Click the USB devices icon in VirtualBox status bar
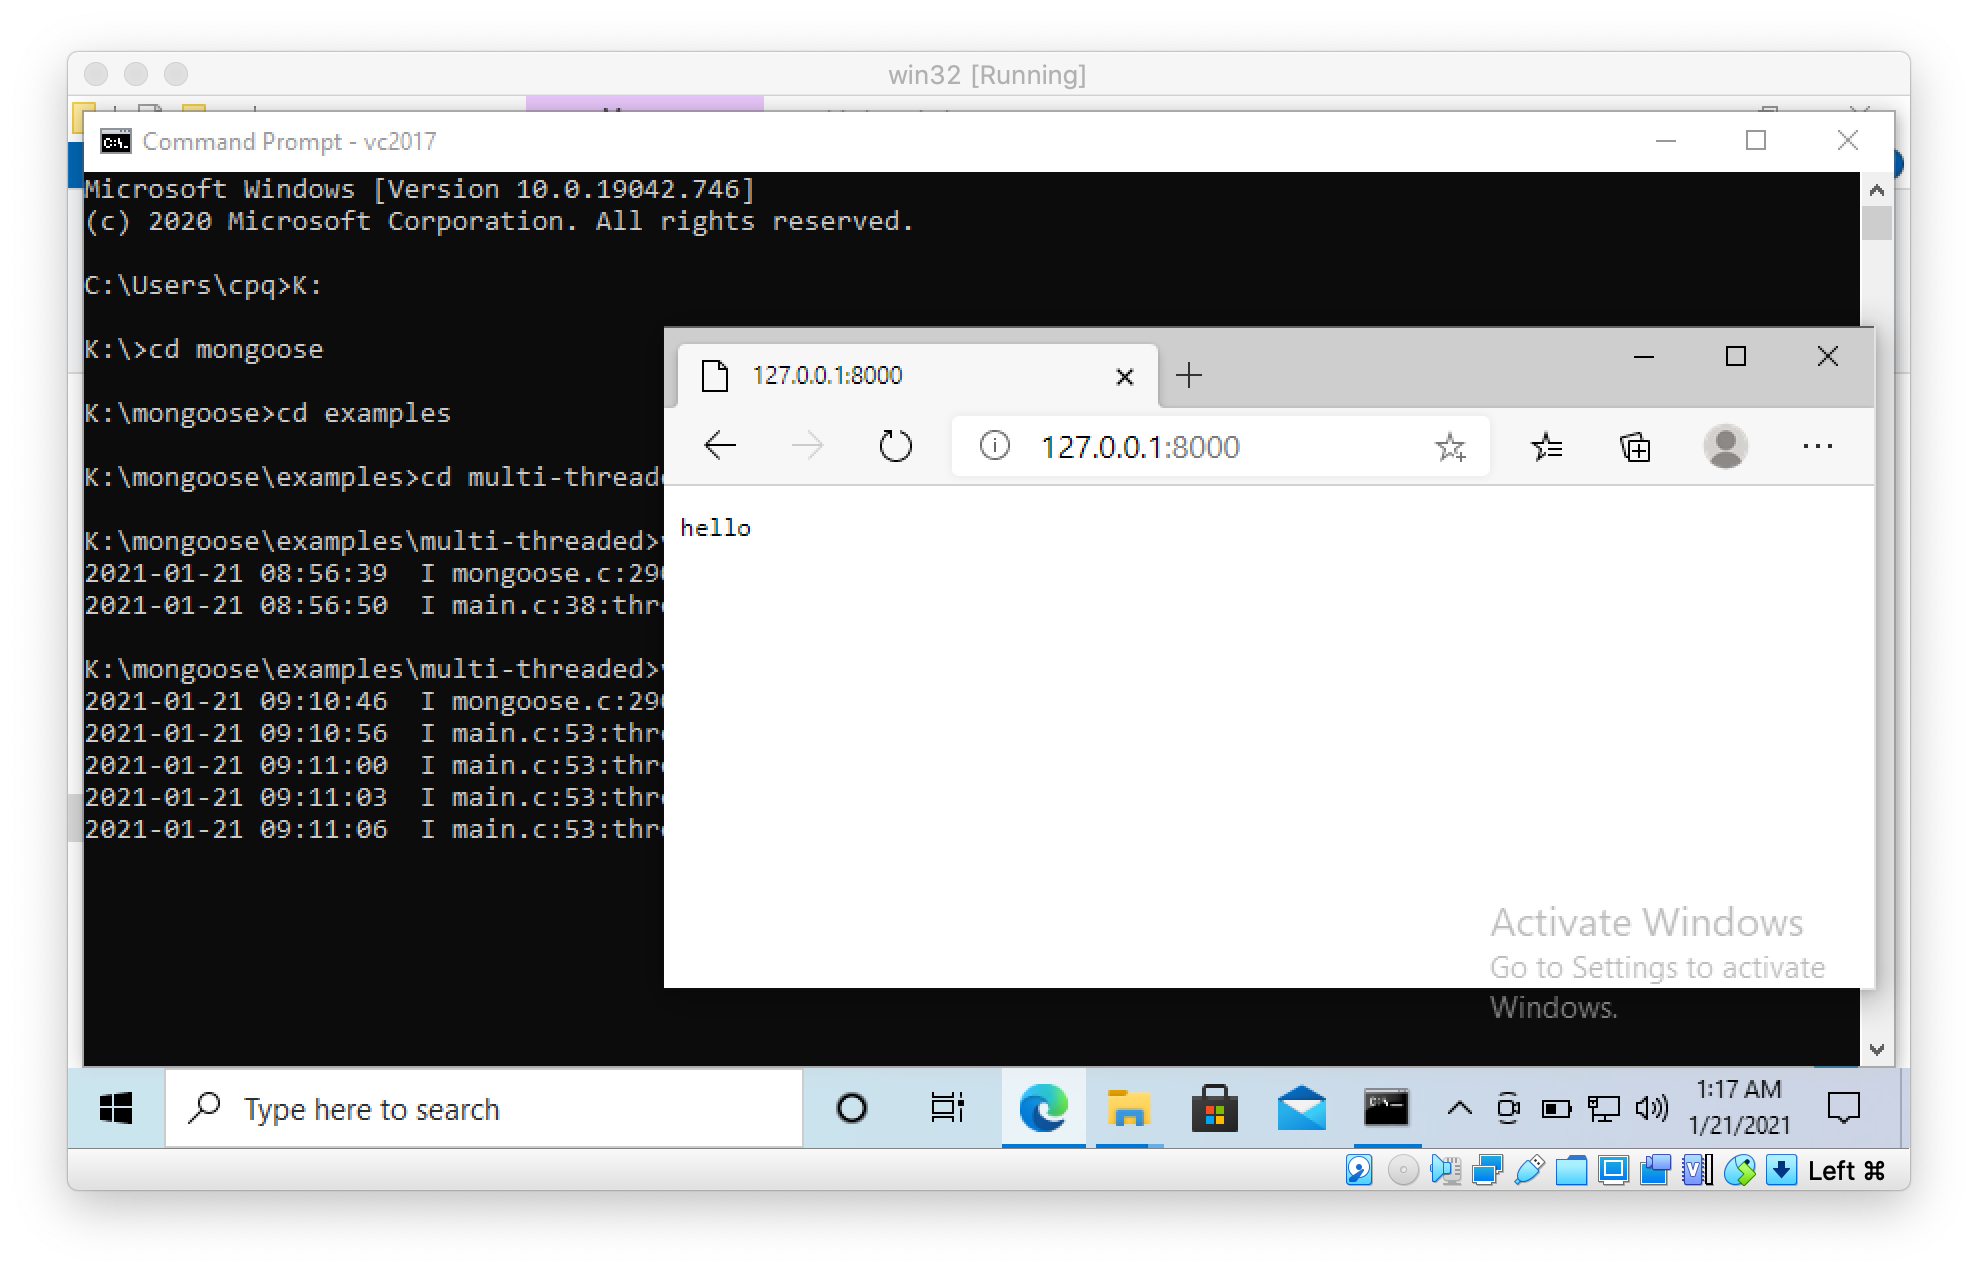 [x=1528, y=1170]
